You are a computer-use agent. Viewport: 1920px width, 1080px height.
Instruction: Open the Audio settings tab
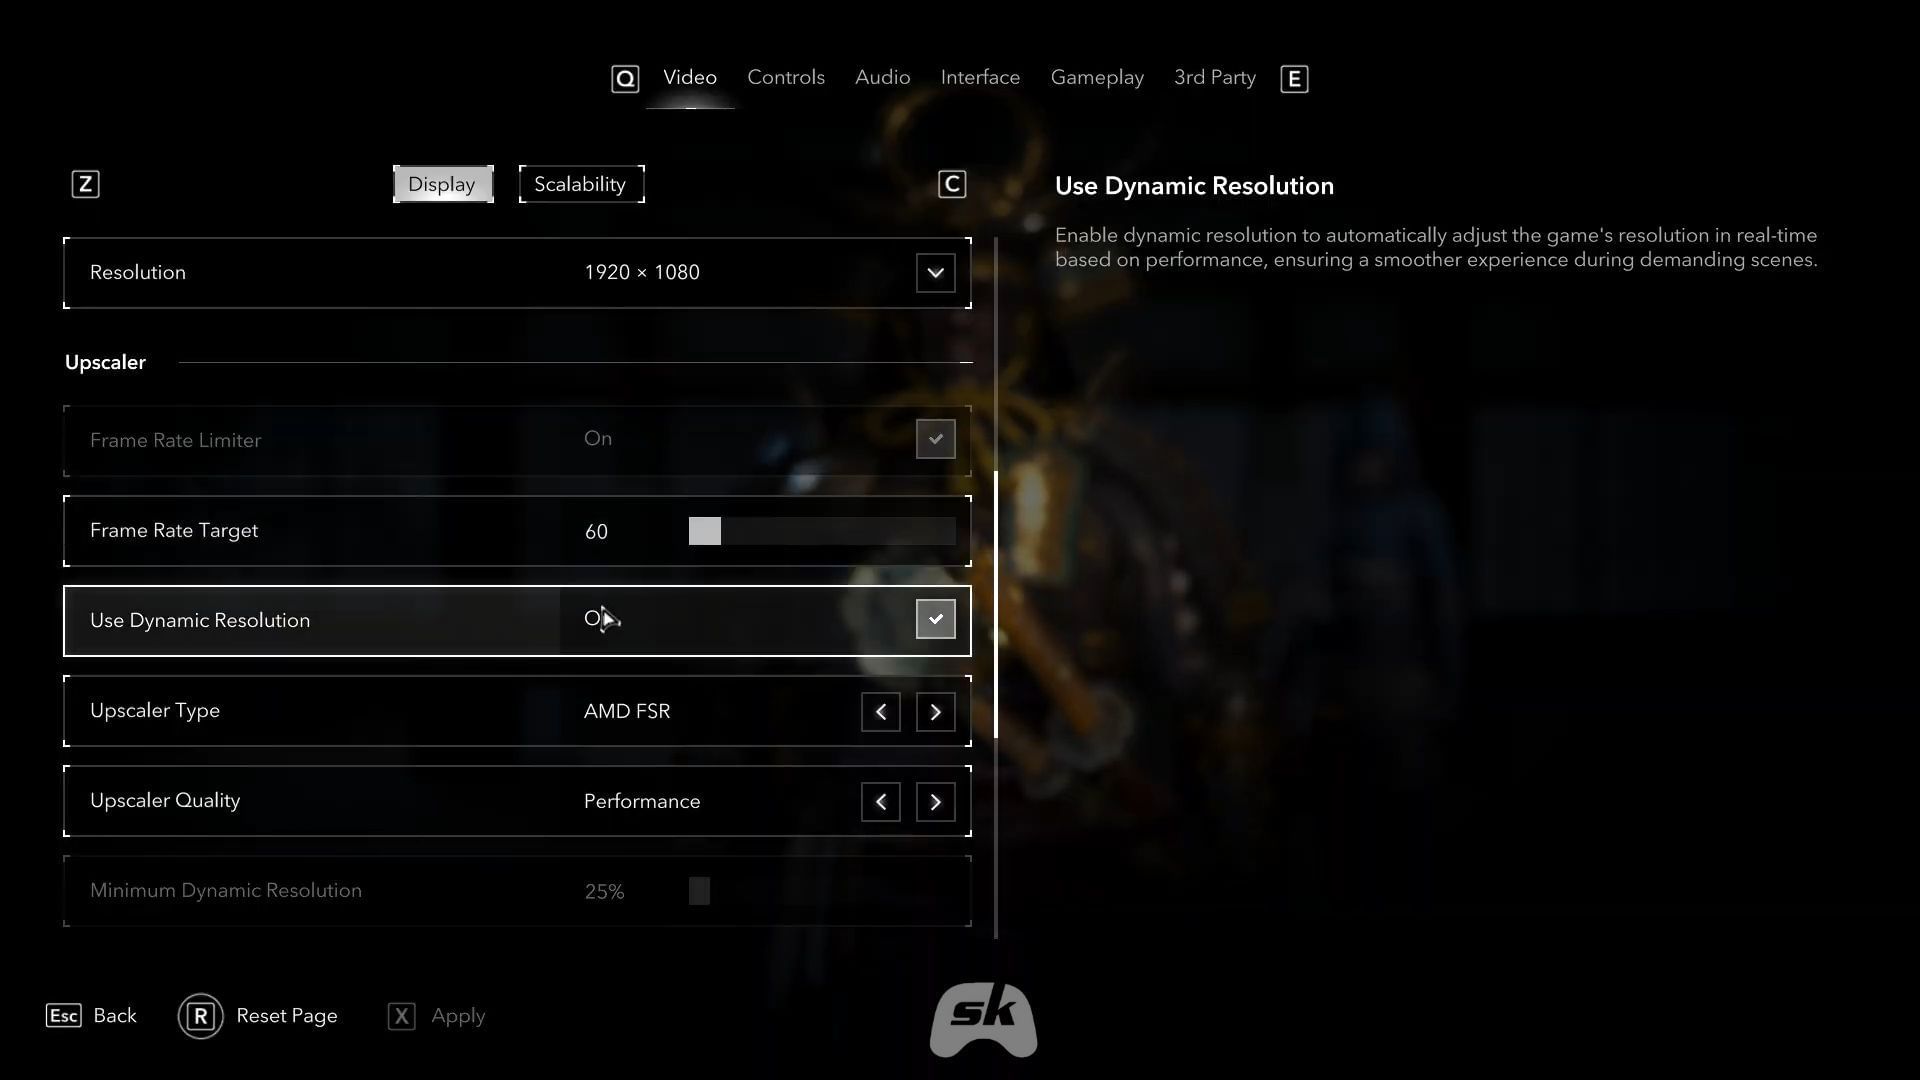882,77
